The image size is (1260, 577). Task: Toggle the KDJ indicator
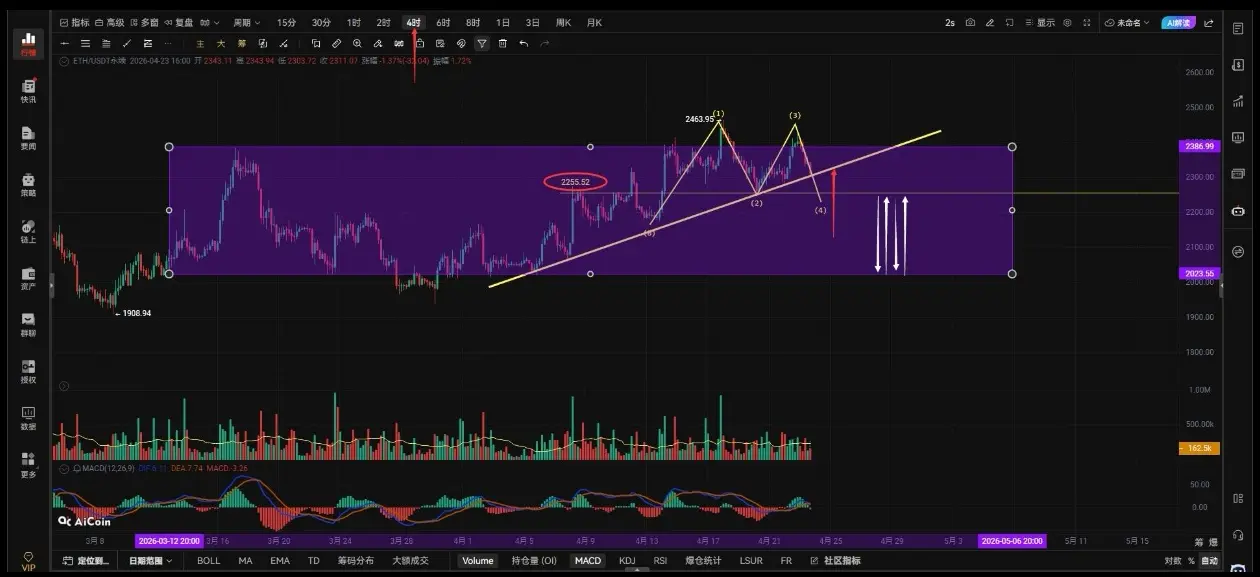click(627, 561)
